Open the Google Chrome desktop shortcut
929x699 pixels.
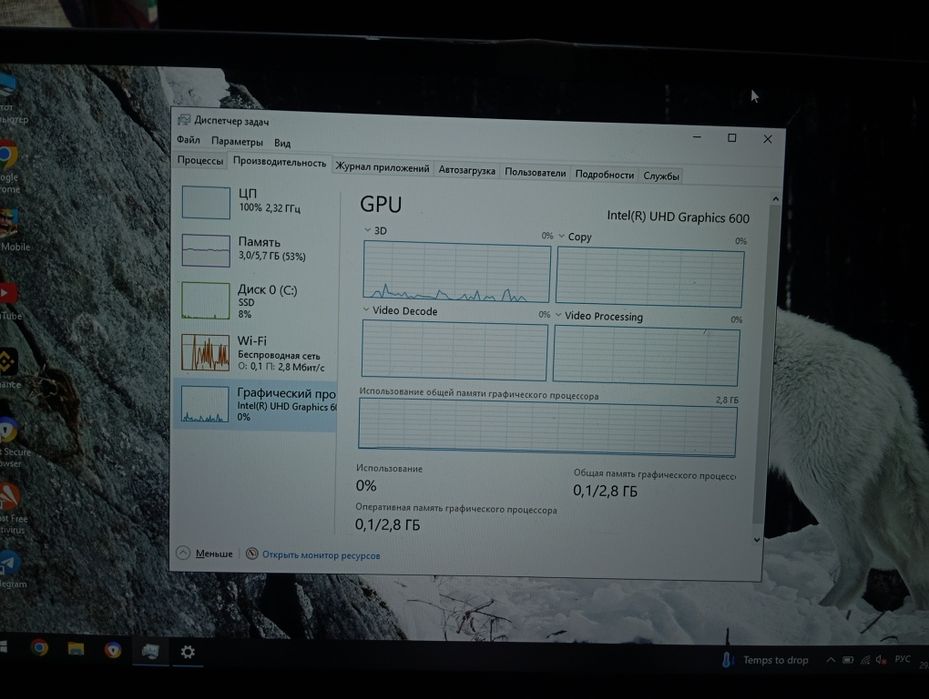coord(8,166)
